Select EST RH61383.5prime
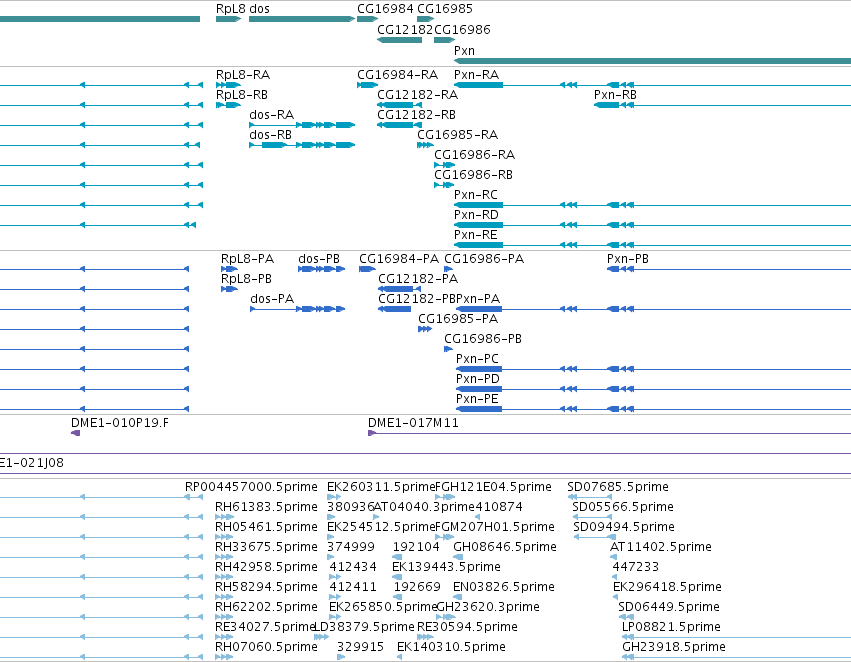This screenshot has width=851, height=662. pyautogui.click(x=266, y=507)
